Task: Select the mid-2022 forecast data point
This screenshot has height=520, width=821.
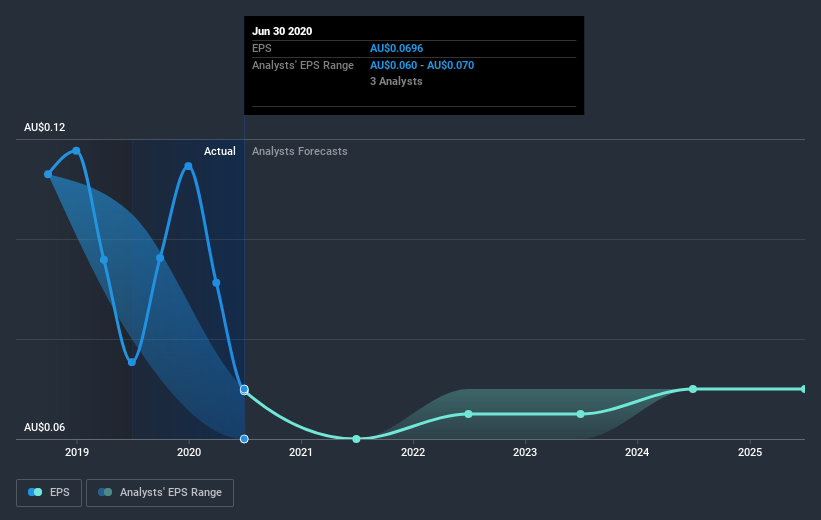Action: tap(468, 414)
